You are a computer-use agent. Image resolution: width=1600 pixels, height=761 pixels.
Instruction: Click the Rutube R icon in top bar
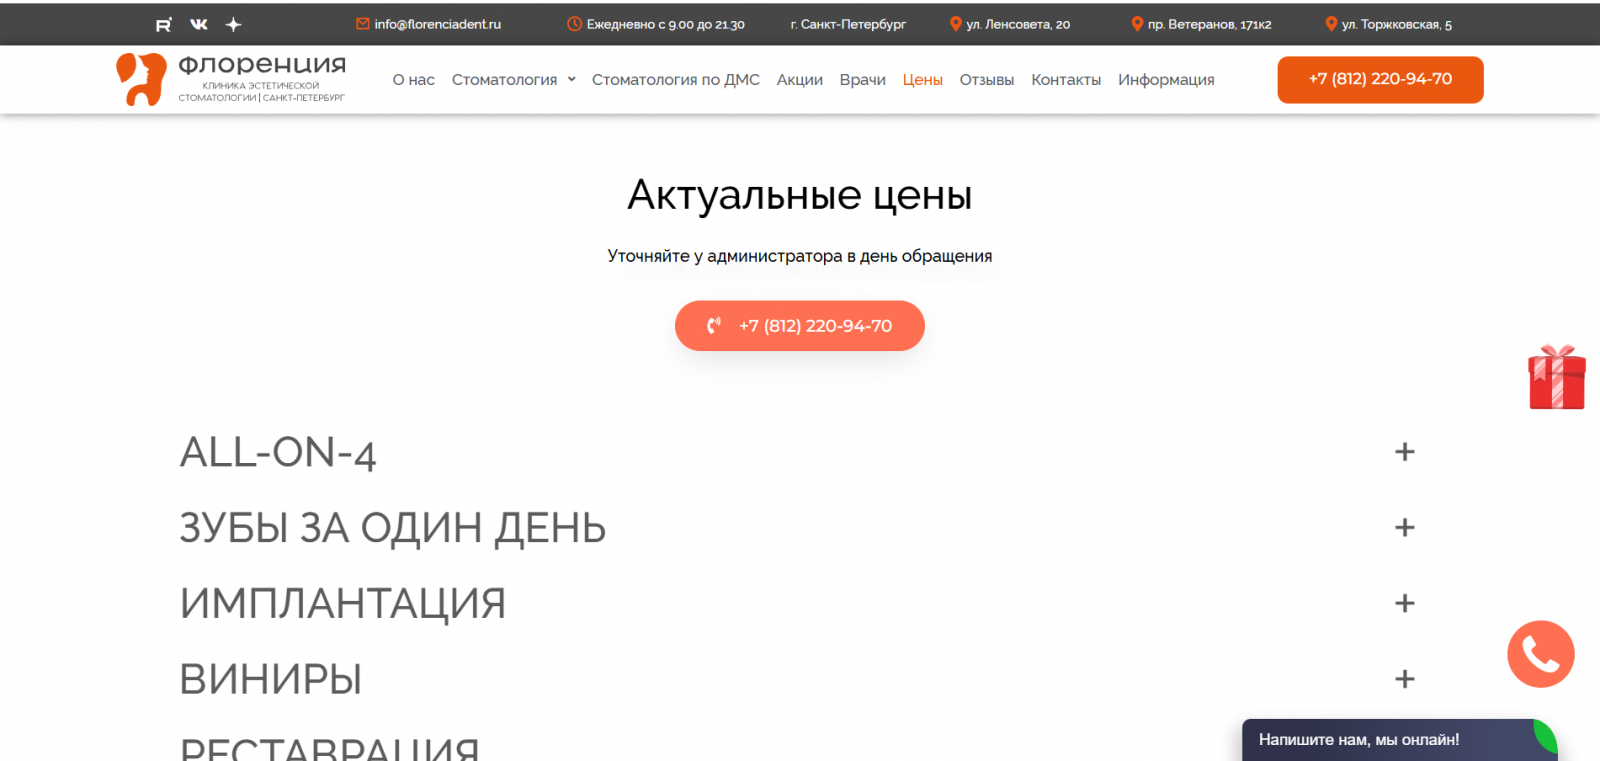point(164,24)
